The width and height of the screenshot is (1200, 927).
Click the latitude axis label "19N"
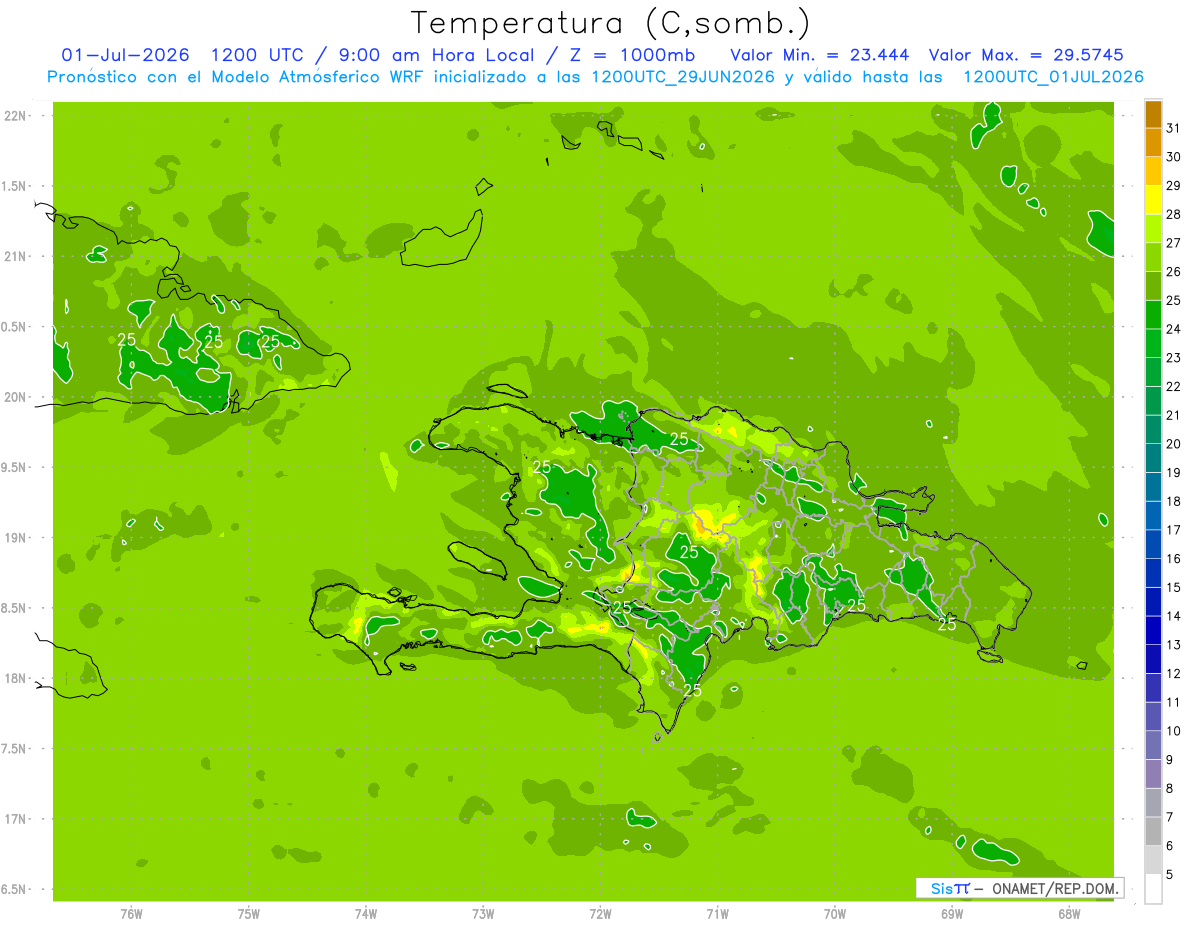(17, 538)
